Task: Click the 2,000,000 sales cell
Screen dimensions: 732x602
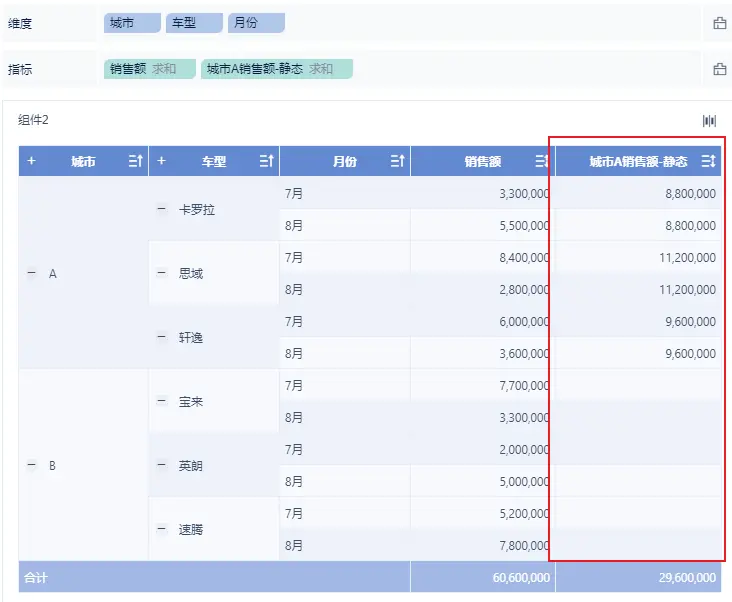Action: [x=483, y=449]
